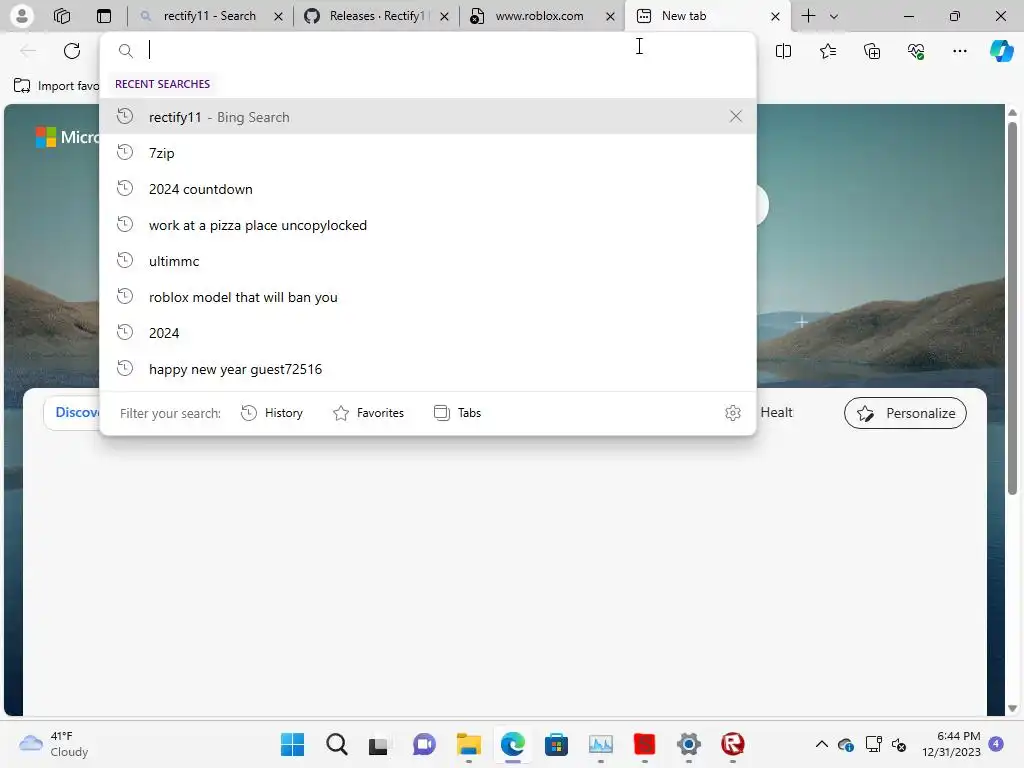1024x768 pixels.
Task: Open Browser essentials heart icon
Action: click(x=916, y=51)
